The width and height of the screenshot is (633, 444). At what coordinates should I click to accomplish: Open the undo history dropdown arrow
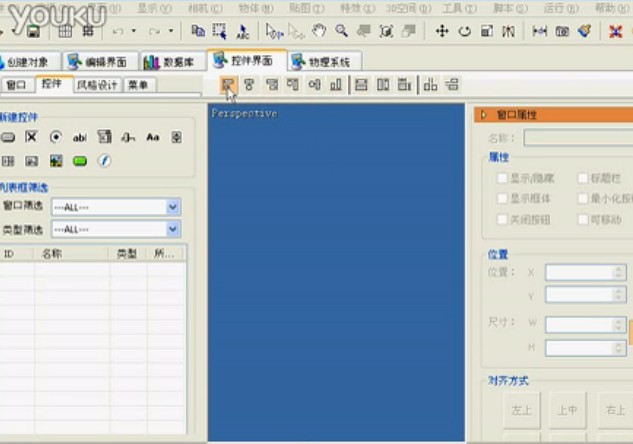tap(134, 31)
